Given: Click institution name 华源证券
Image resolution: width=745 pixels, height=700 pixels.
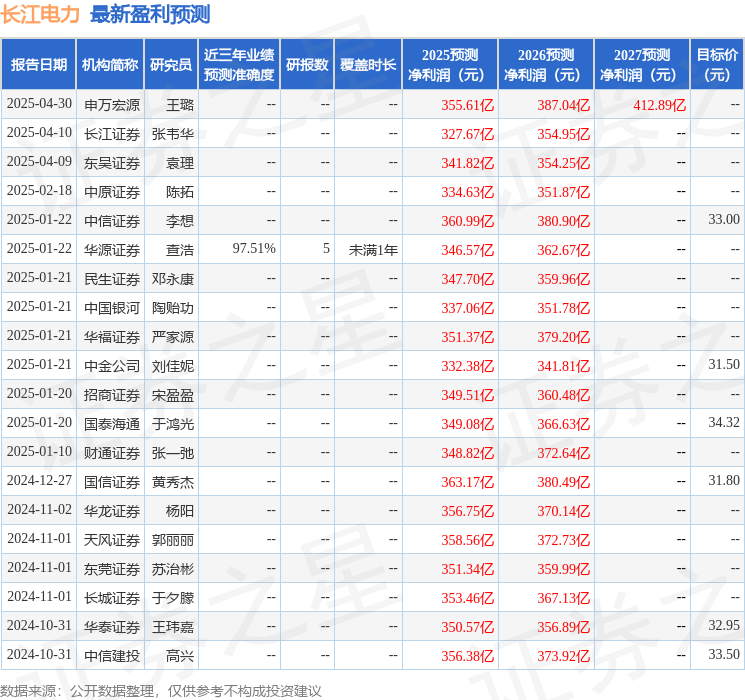Looking at the screenshot, I should pyautogui.click(x=112, y=250).
